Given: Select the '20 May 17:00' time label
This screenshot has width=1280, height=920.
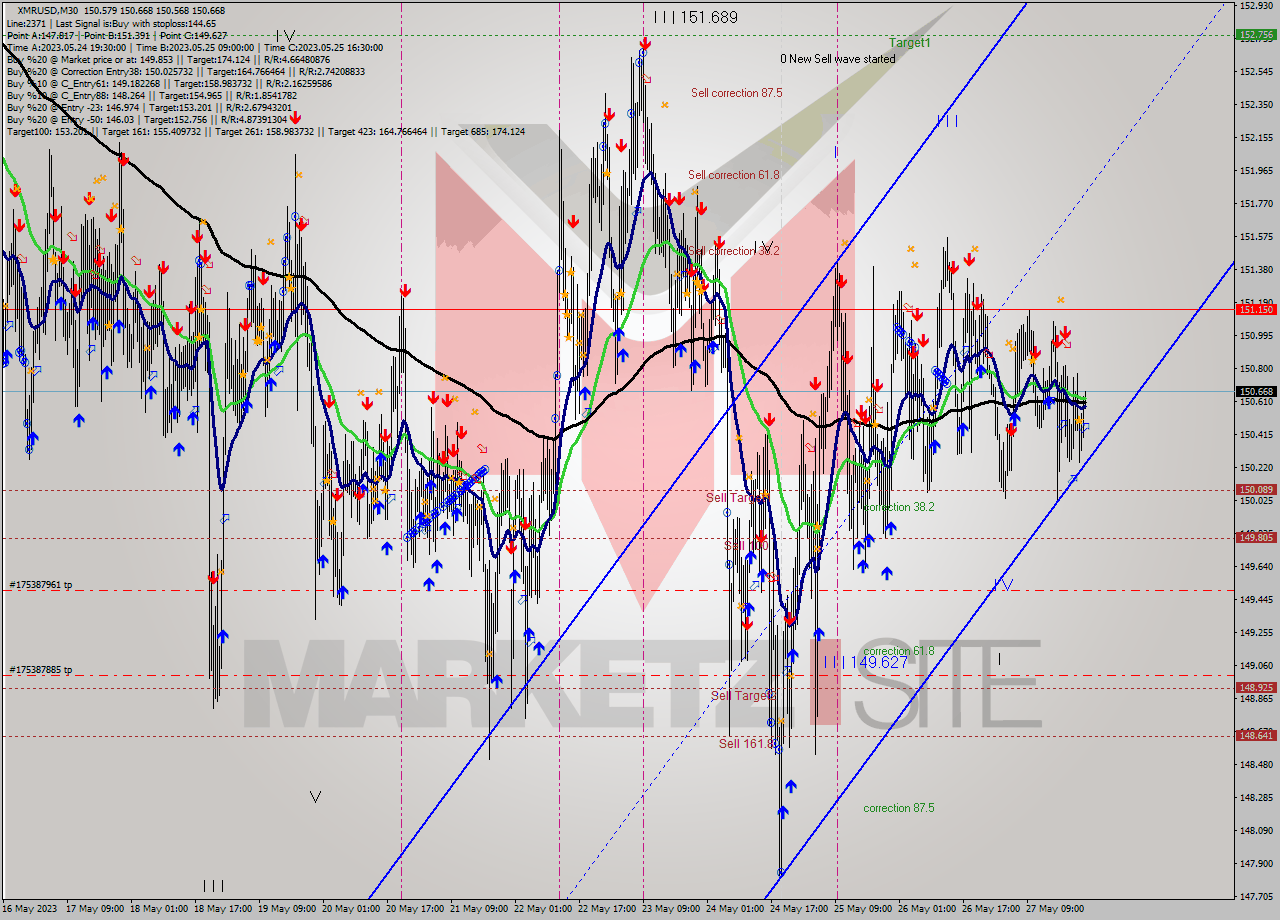Looking at the screenshot, I should pos(415,909).
